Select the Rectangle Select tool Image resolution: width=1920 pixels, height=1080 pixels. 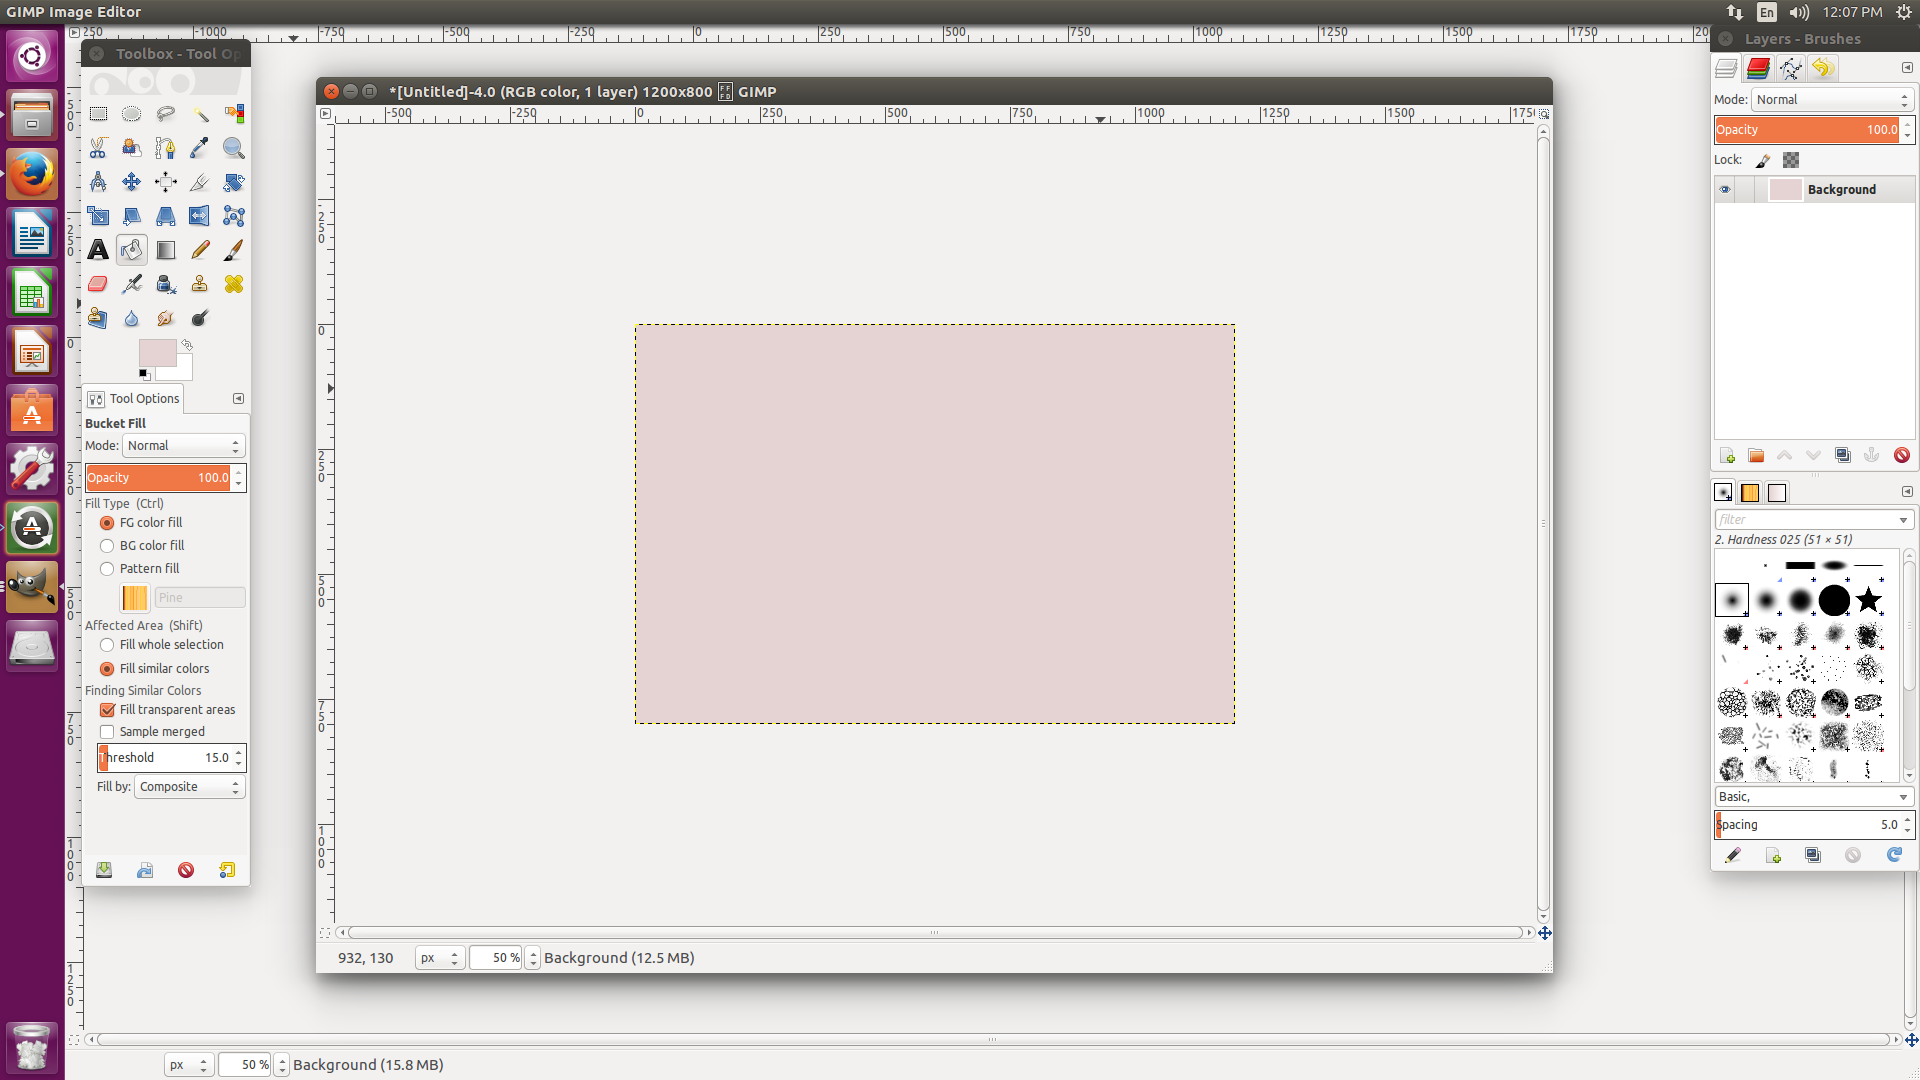[98, 114]
